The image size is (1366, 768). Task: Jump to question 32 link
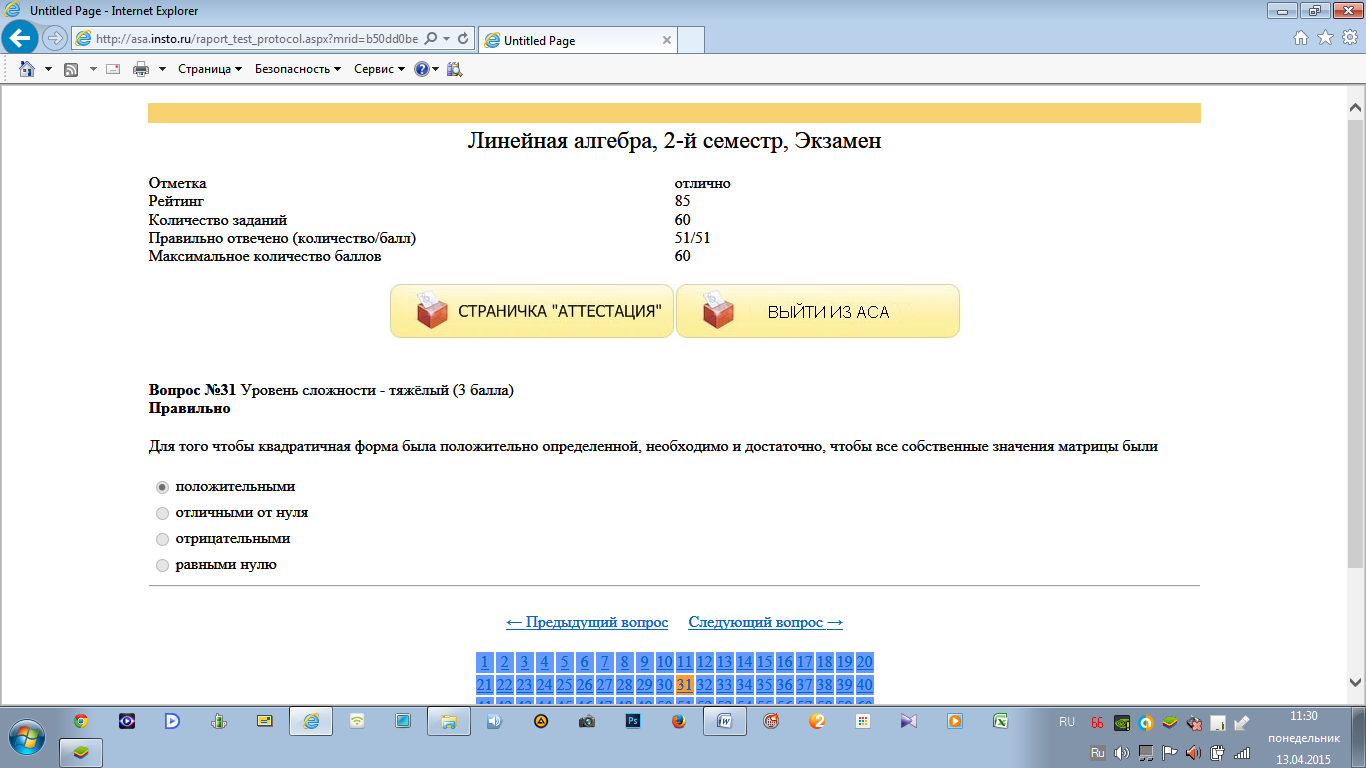click(705, 685)
